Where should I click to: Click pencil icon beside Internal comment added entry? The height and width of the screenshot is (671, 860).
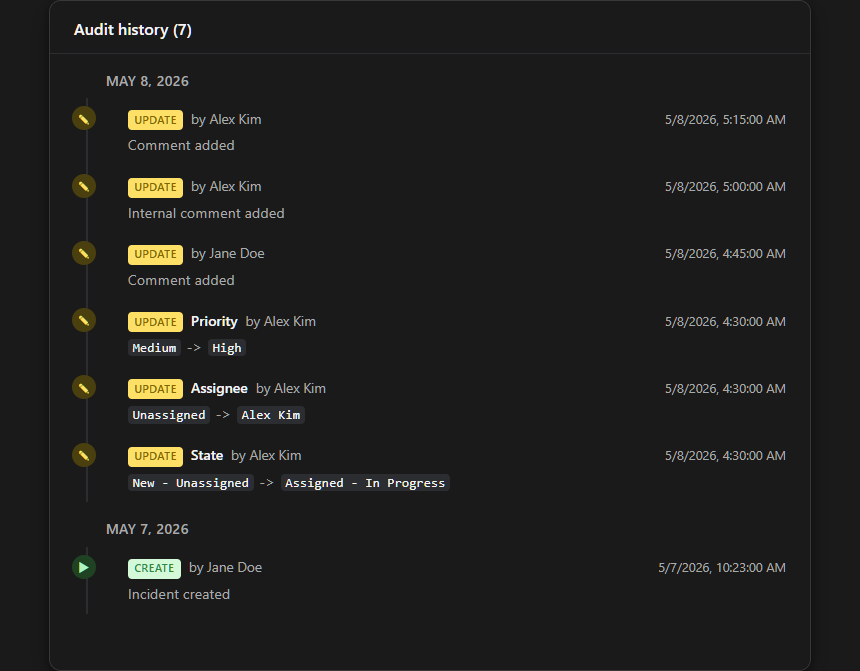tap(84, 186)
